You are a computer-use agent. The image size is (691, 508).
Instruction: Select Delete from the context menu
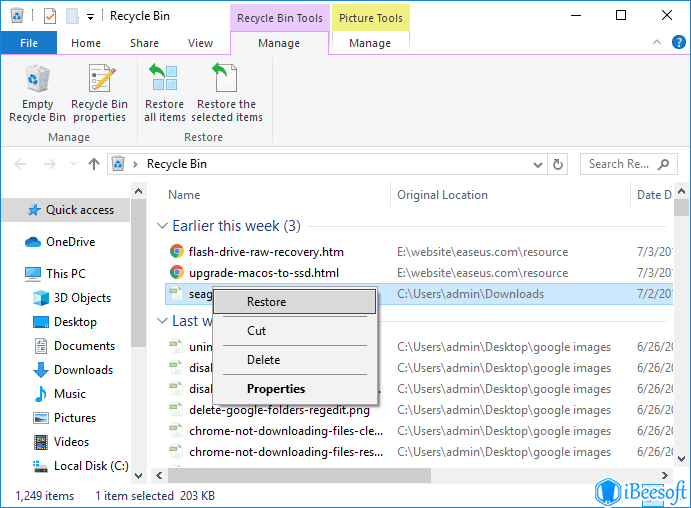point(264,360)
